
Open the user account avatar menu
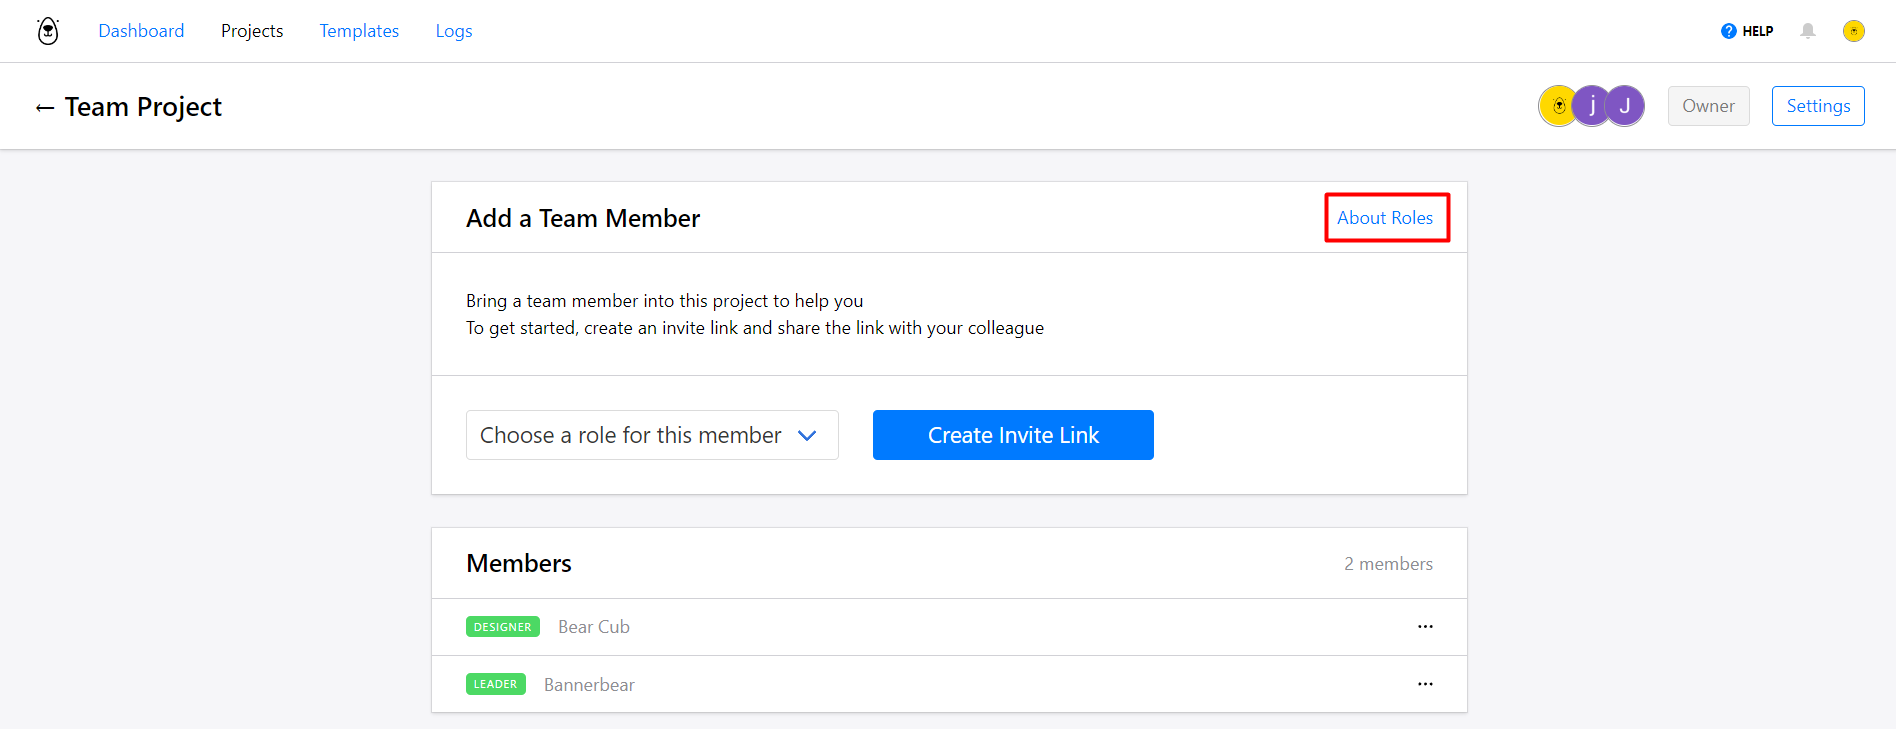[1853, 31]
